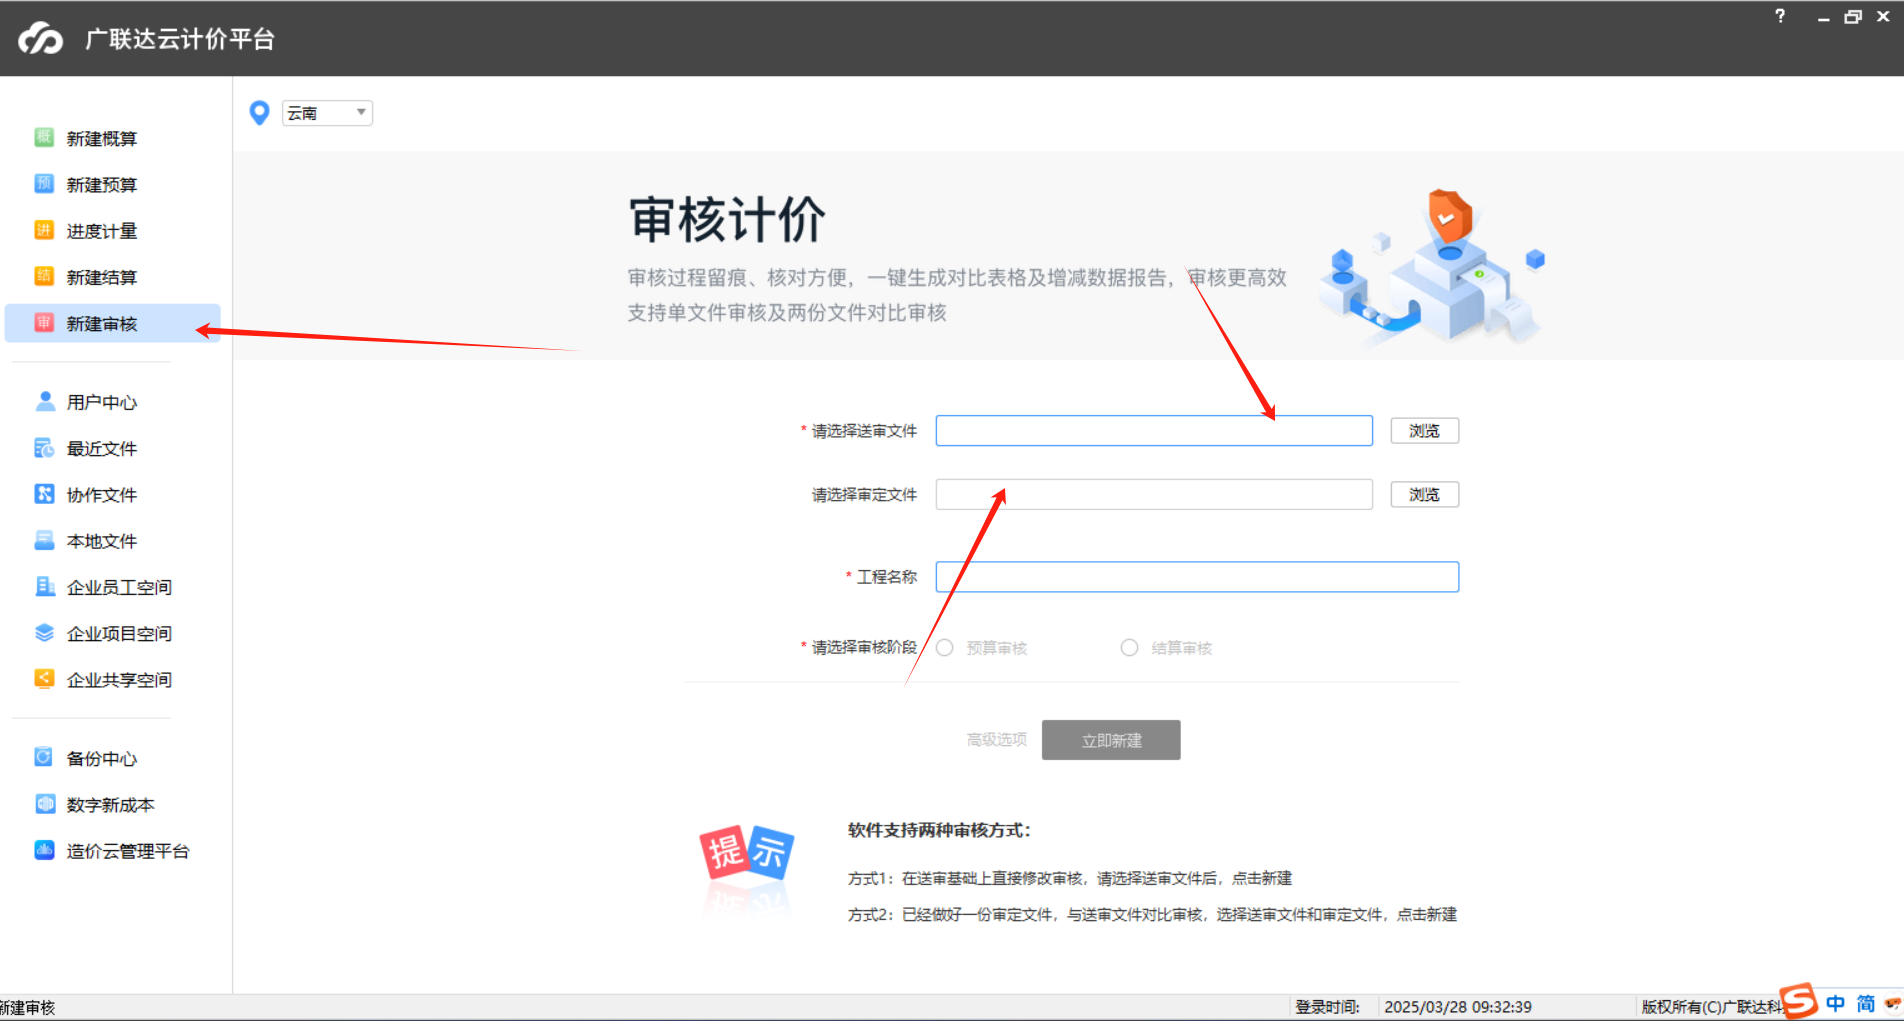
Task: Click the 新建预算 icon in sidebar
Action: coord(44,184)
